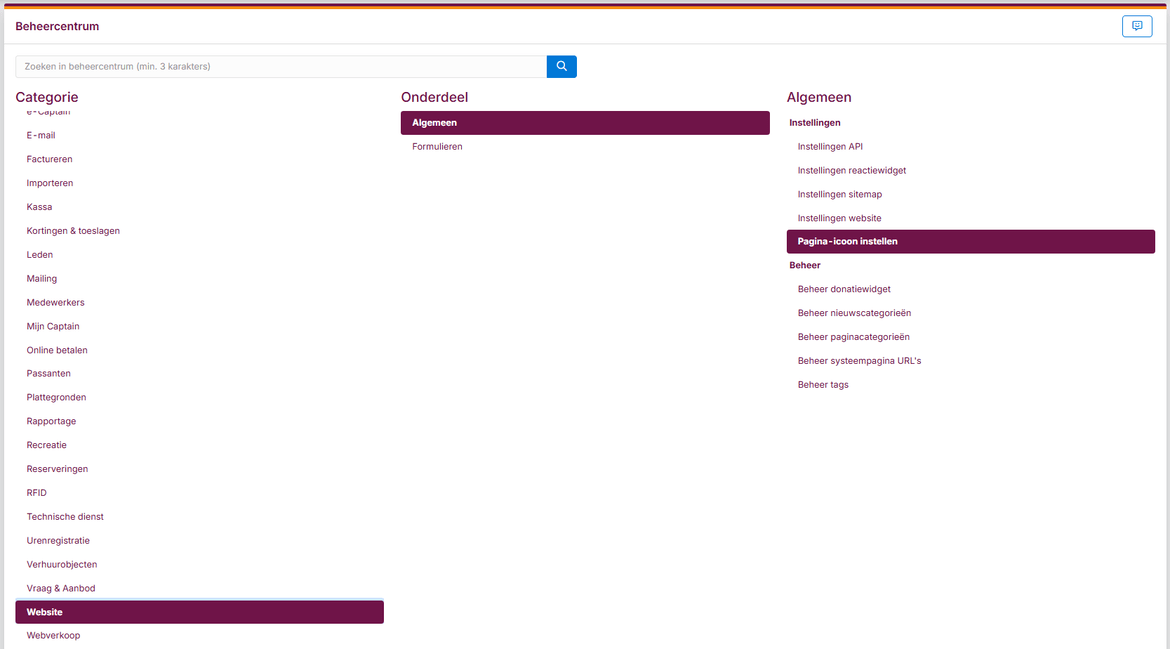Select the Mailing category
Viewport: 1170px width, 649px height.
[x=41, y=278]
